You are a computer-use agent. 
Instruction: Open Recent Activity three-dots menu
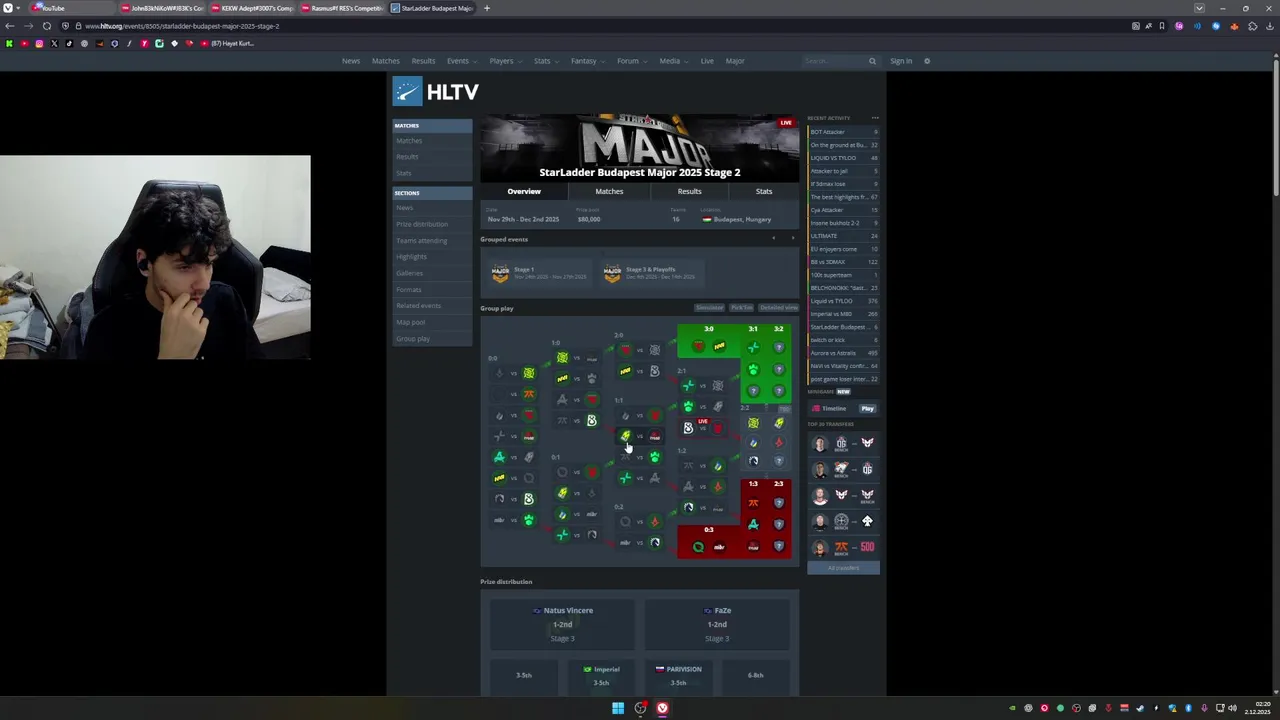[x=875, y=118]
